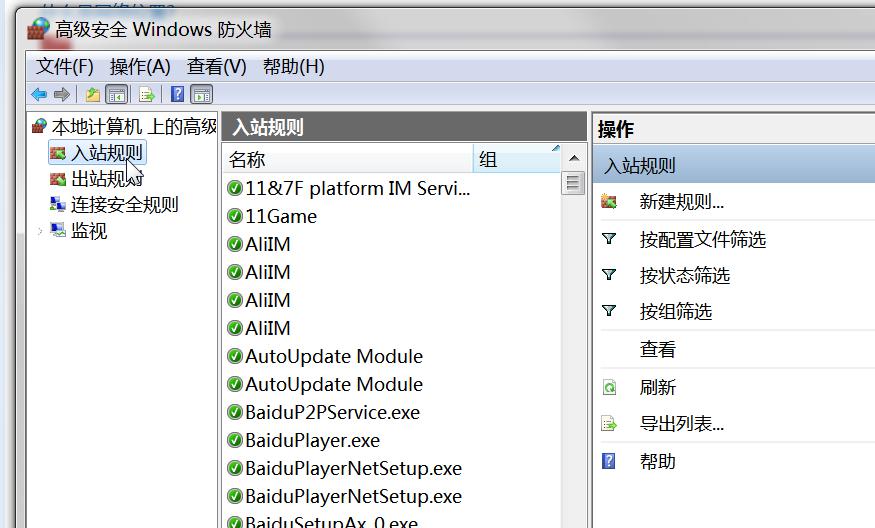Click 新建规则... action link

click(x=681, y=201)
